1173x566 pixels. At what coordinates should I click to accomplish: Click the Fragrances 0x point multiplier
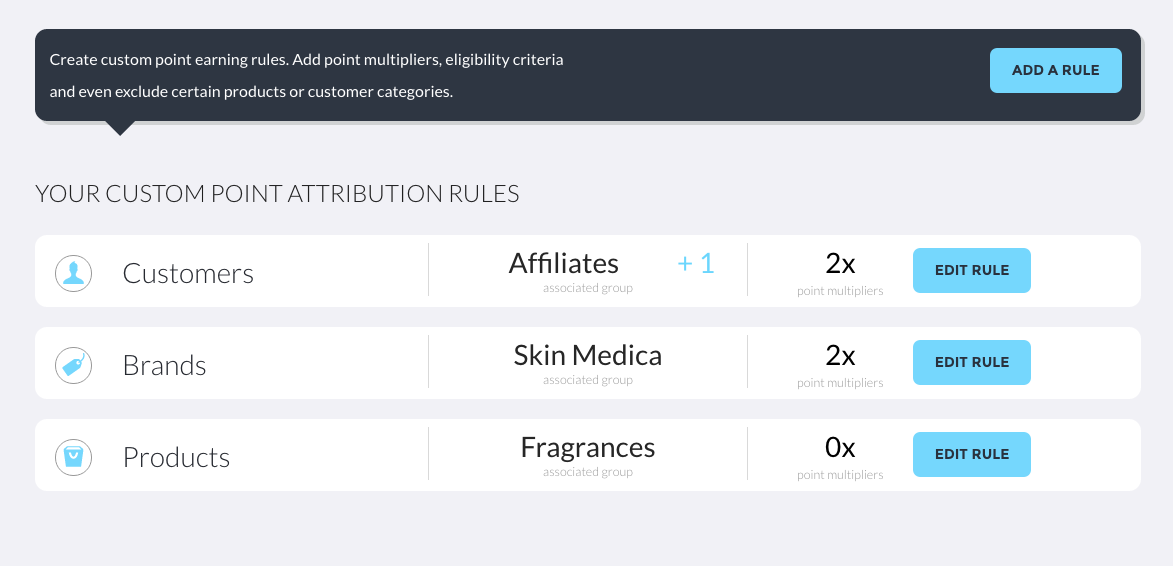point(840,447)
